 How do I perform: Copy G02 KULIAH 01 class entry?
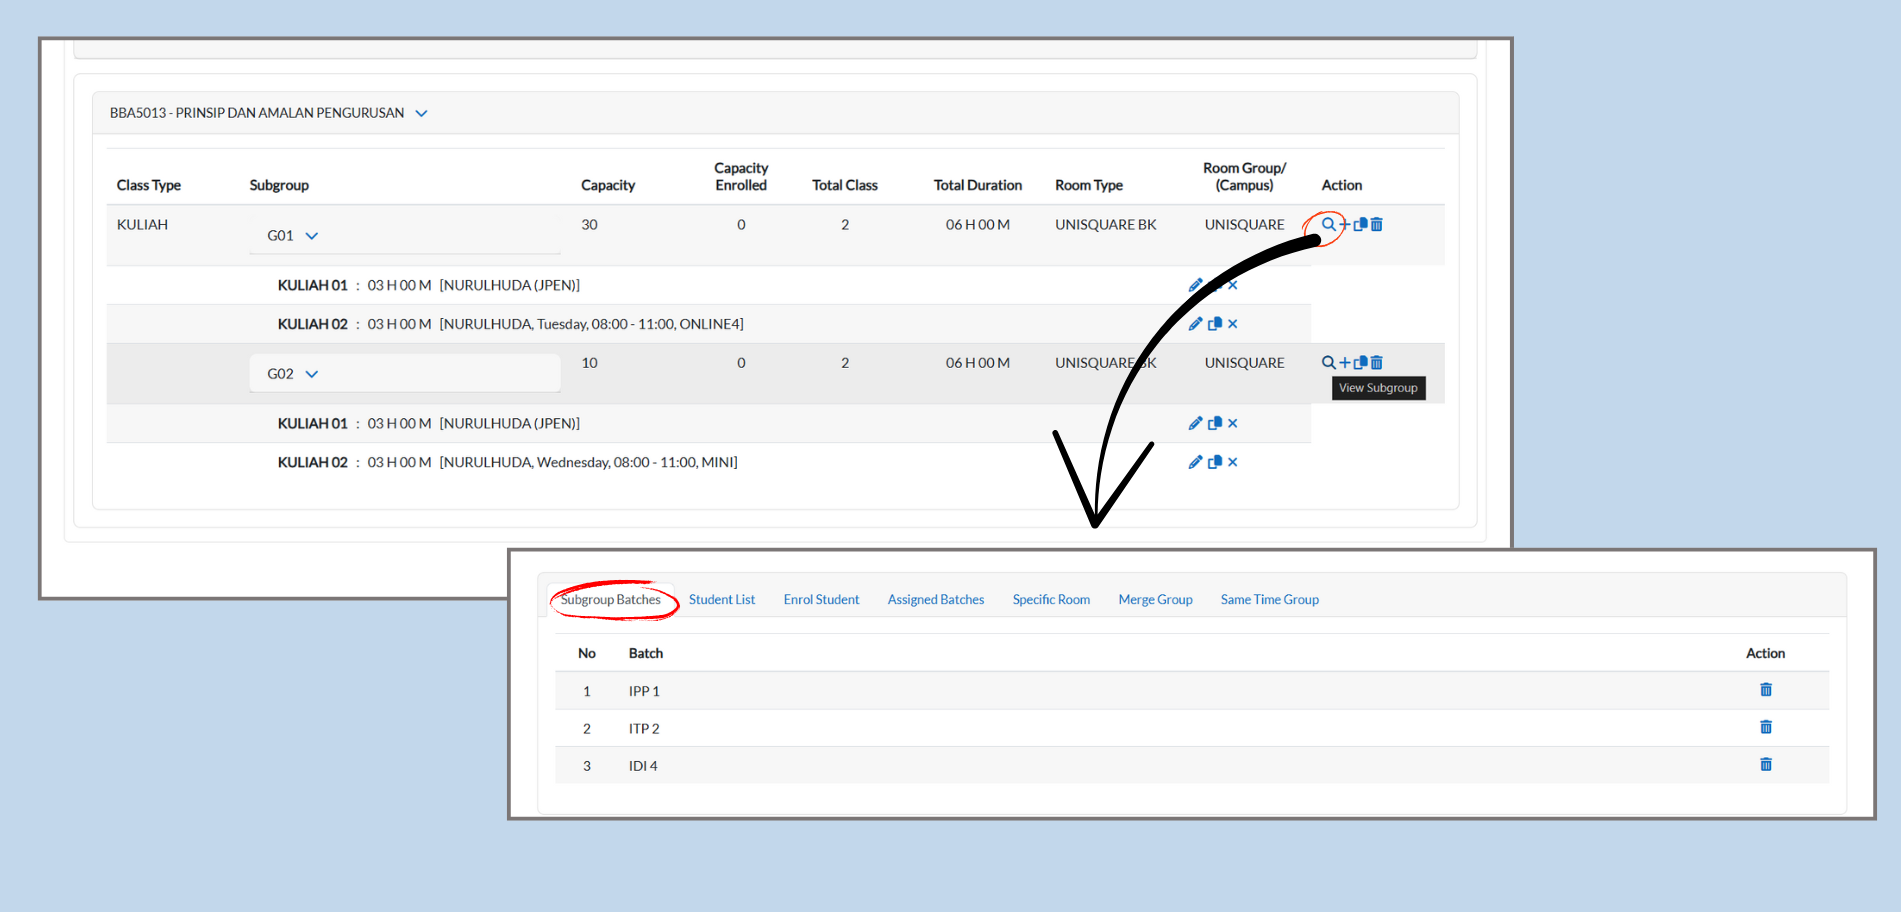1215,423
